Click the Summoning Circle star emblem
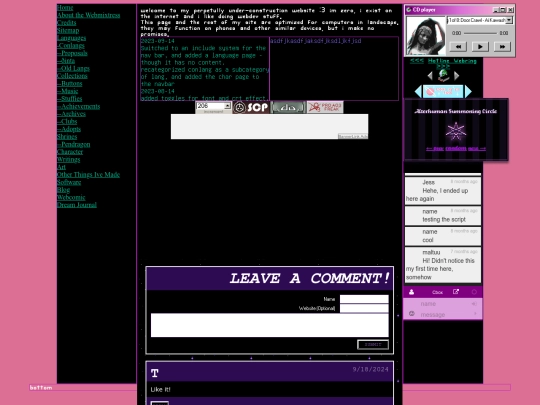Screen dimensions: 540x405 (456, 131)
